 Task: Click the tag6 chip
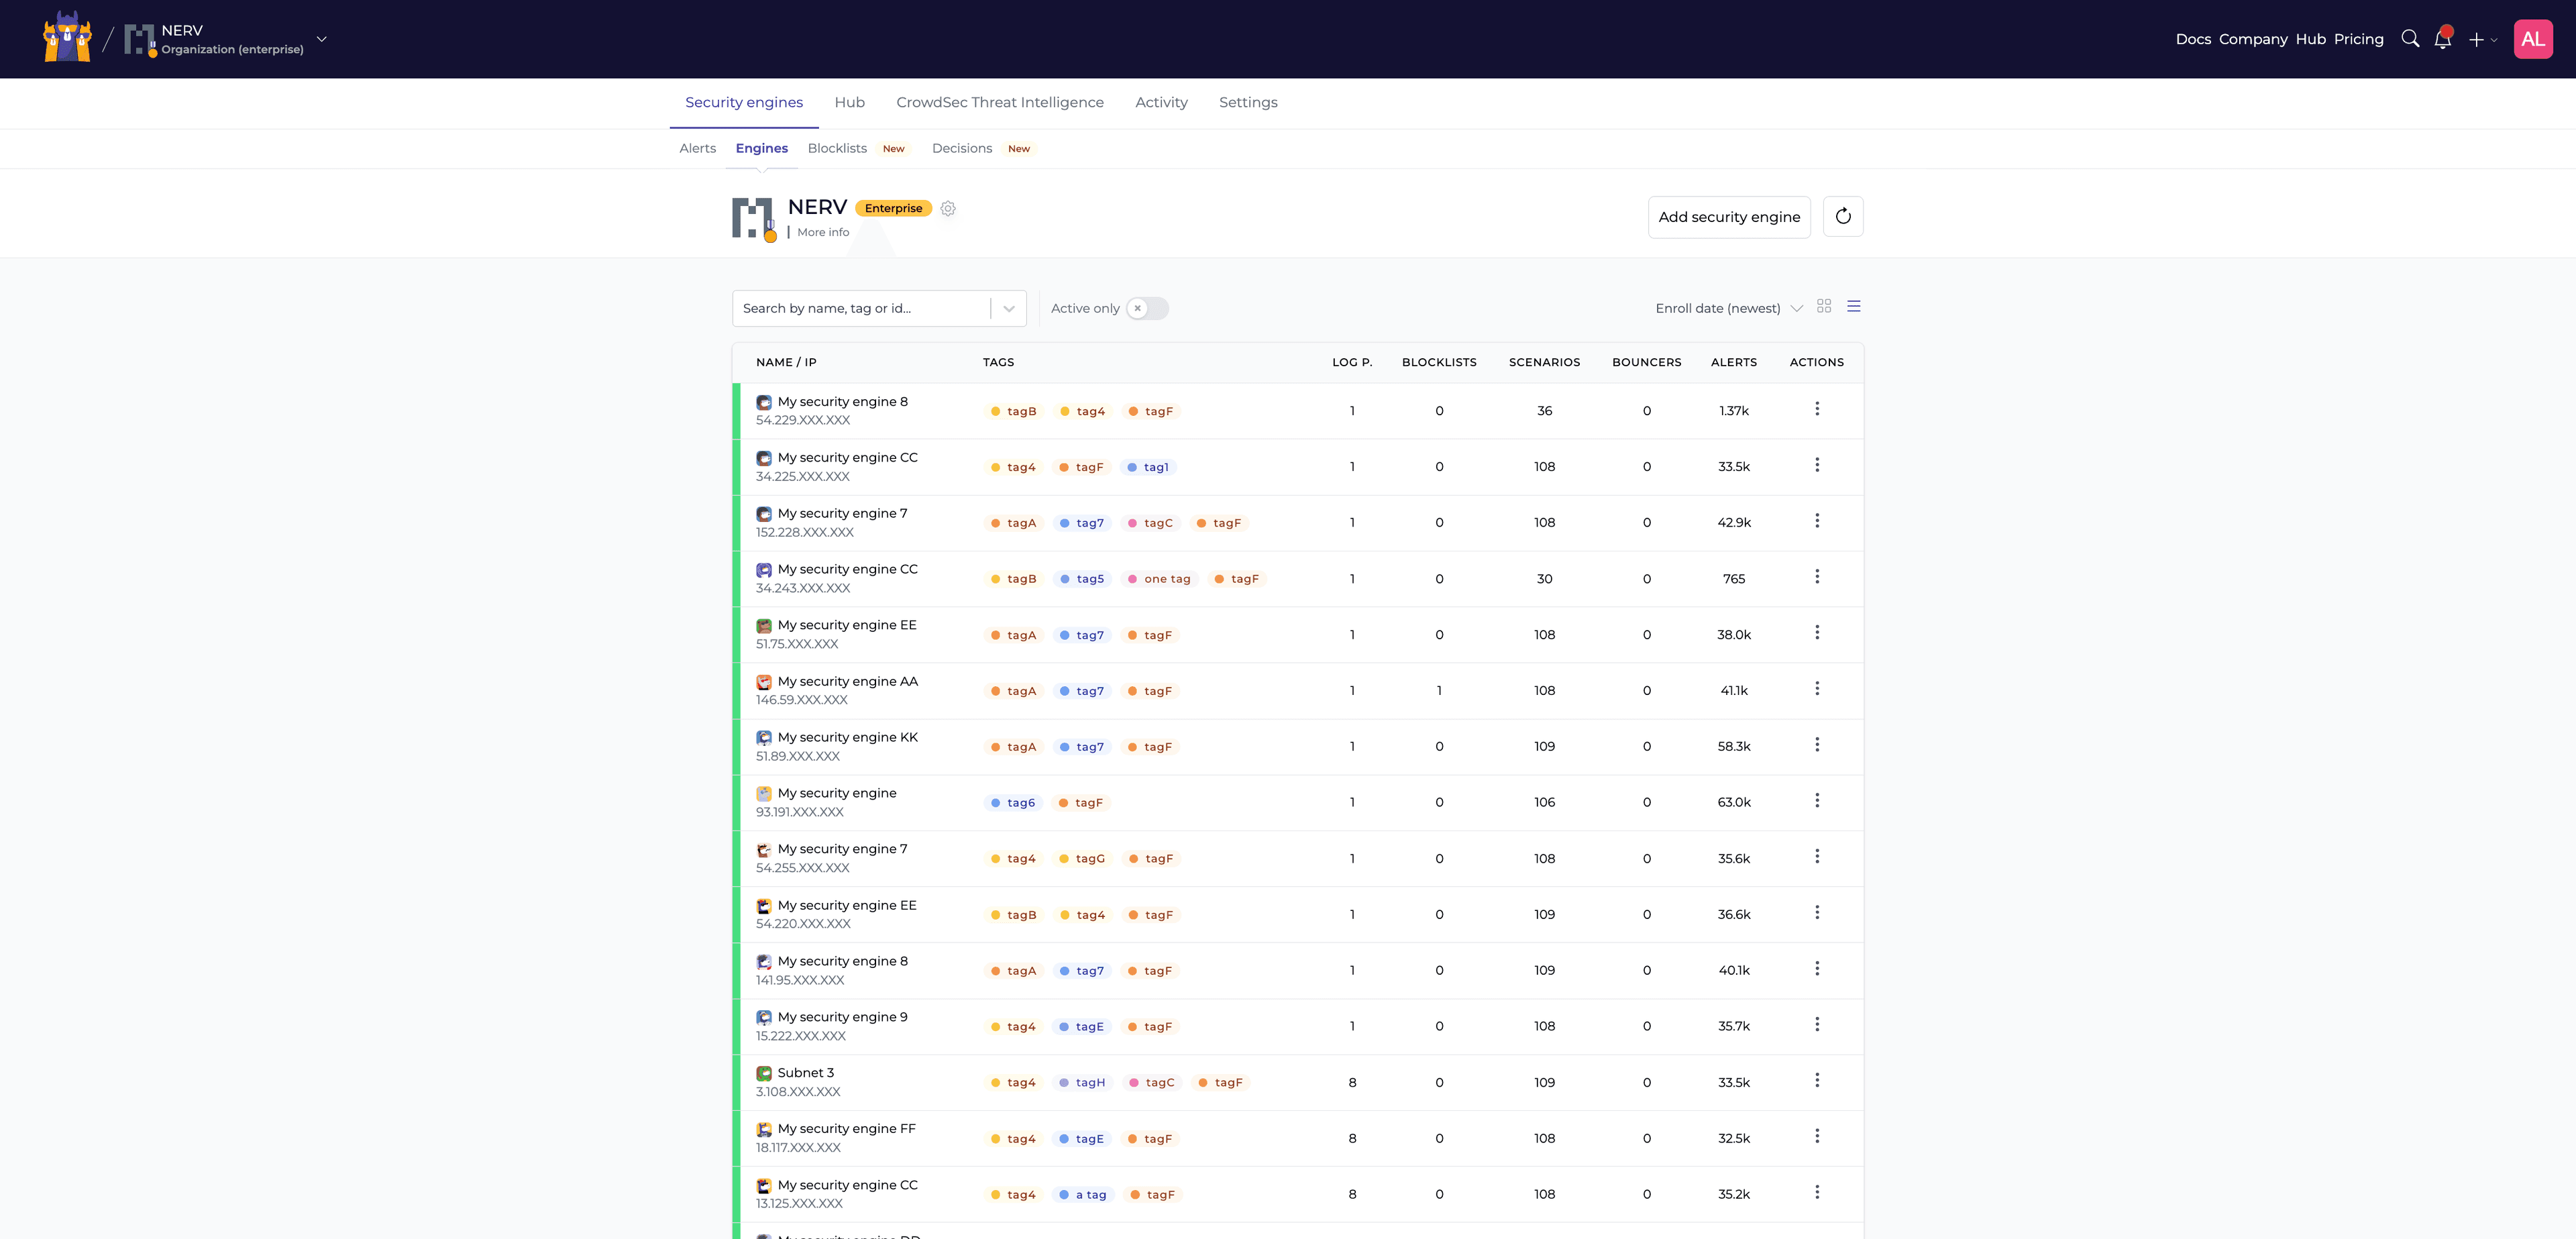coord(1013,802)
